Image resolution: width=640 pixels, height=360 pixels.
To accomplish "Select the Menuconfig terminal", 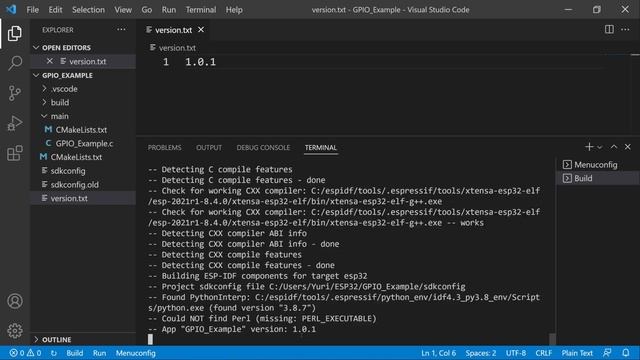I will 598,164.
